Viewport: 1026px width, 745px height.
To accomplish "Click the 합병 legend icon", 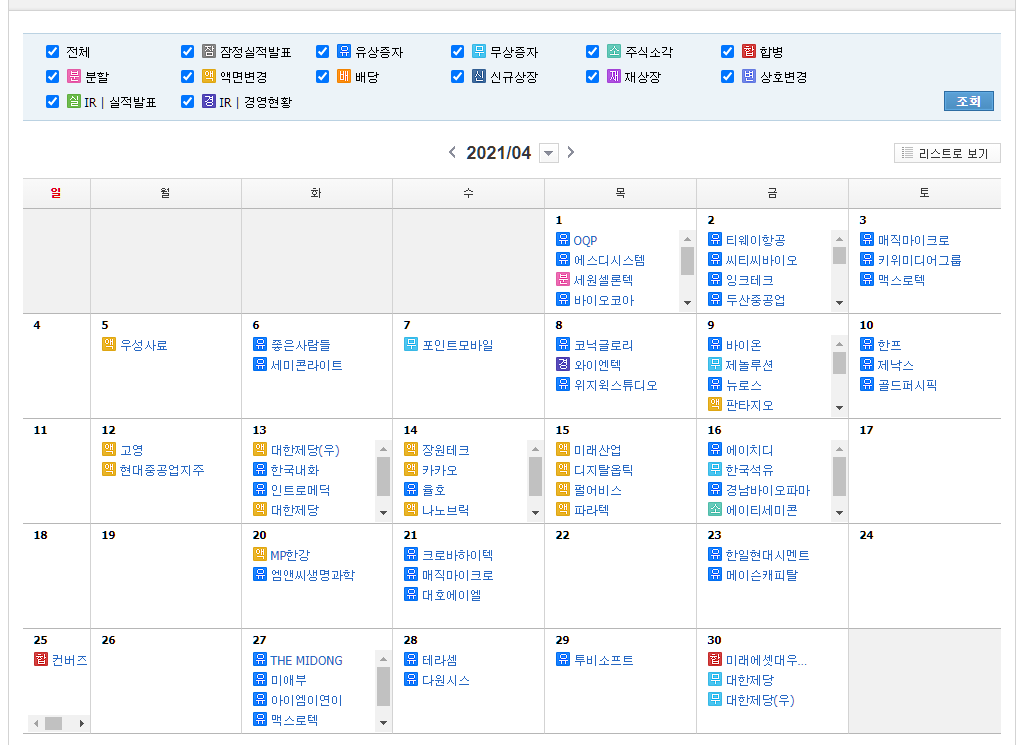I will [749, 51].
